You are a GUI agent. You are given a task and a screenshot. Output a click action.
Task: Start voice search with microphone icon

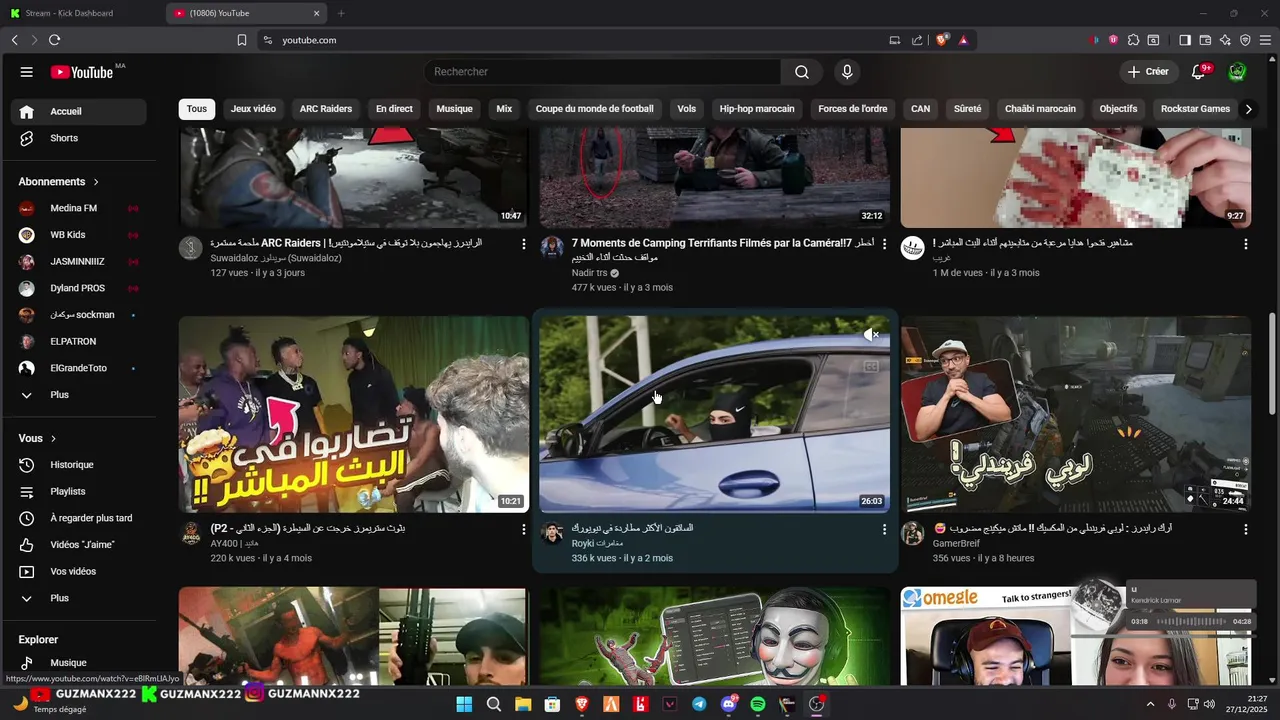847,72
